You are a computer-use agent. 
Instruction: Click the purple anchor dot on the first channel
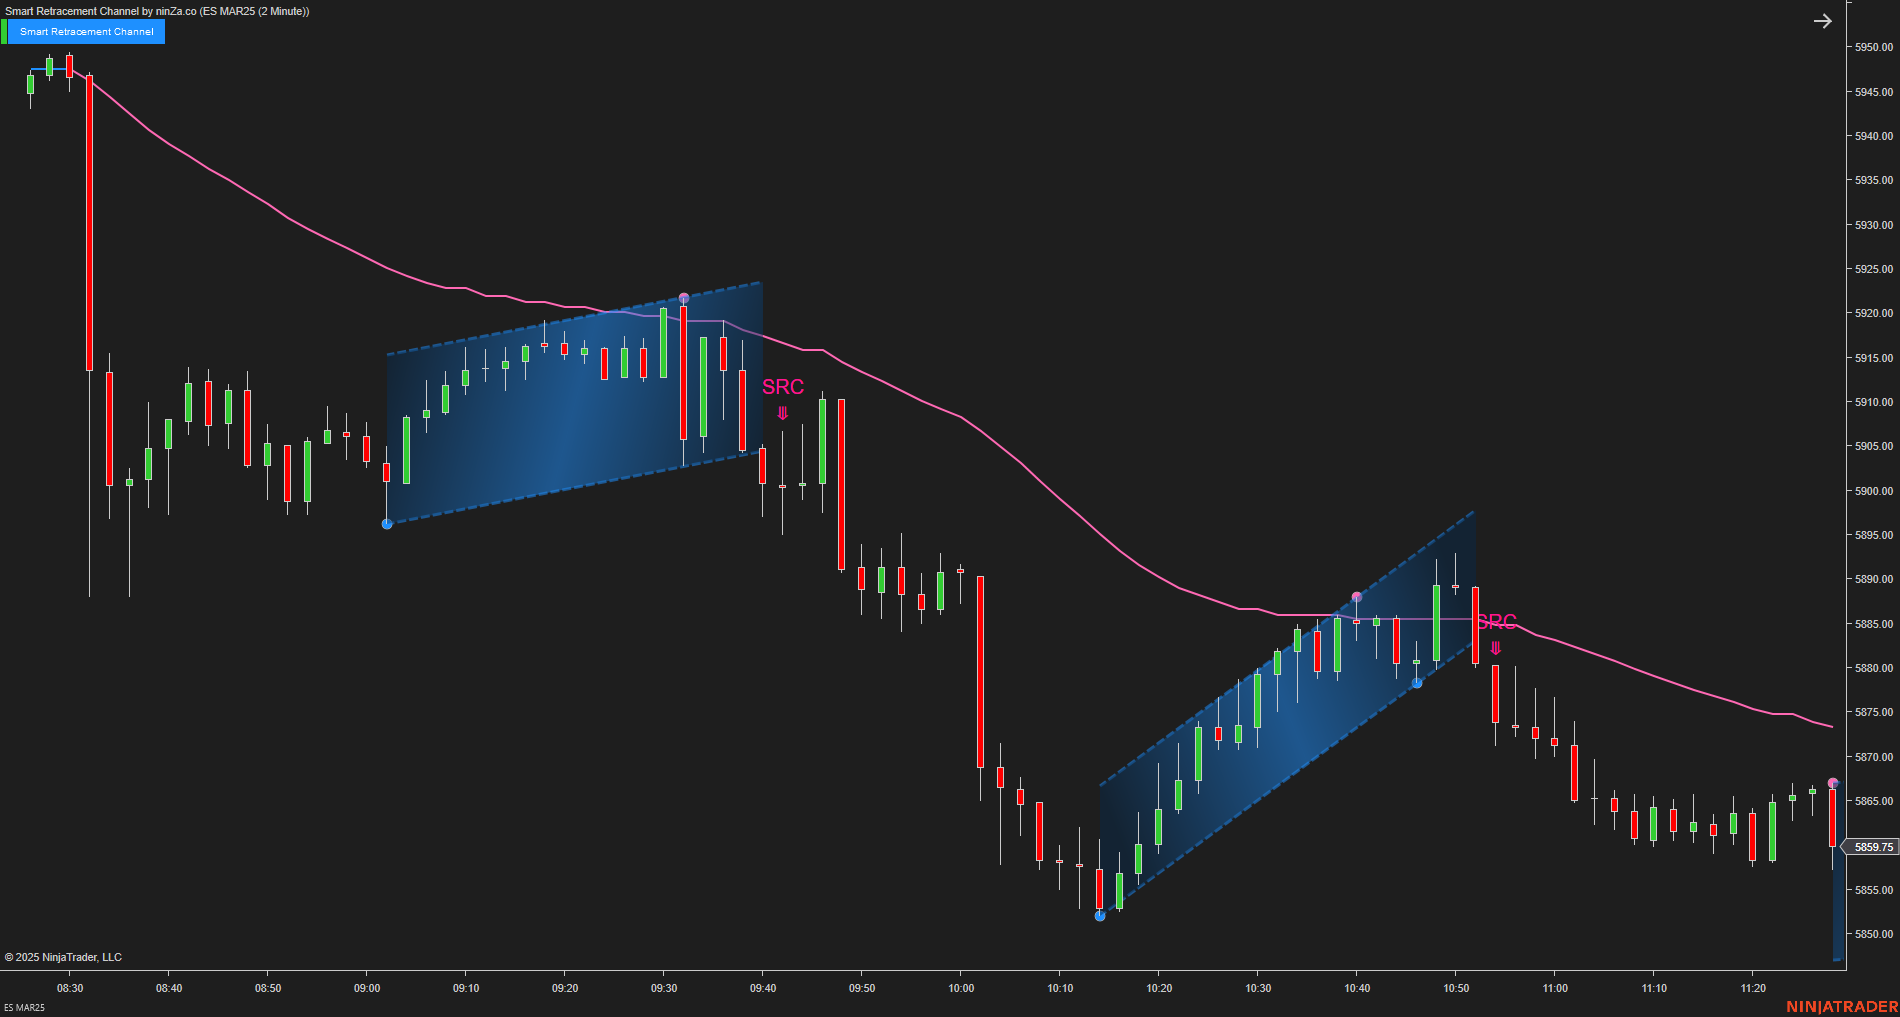click(684, 296)
